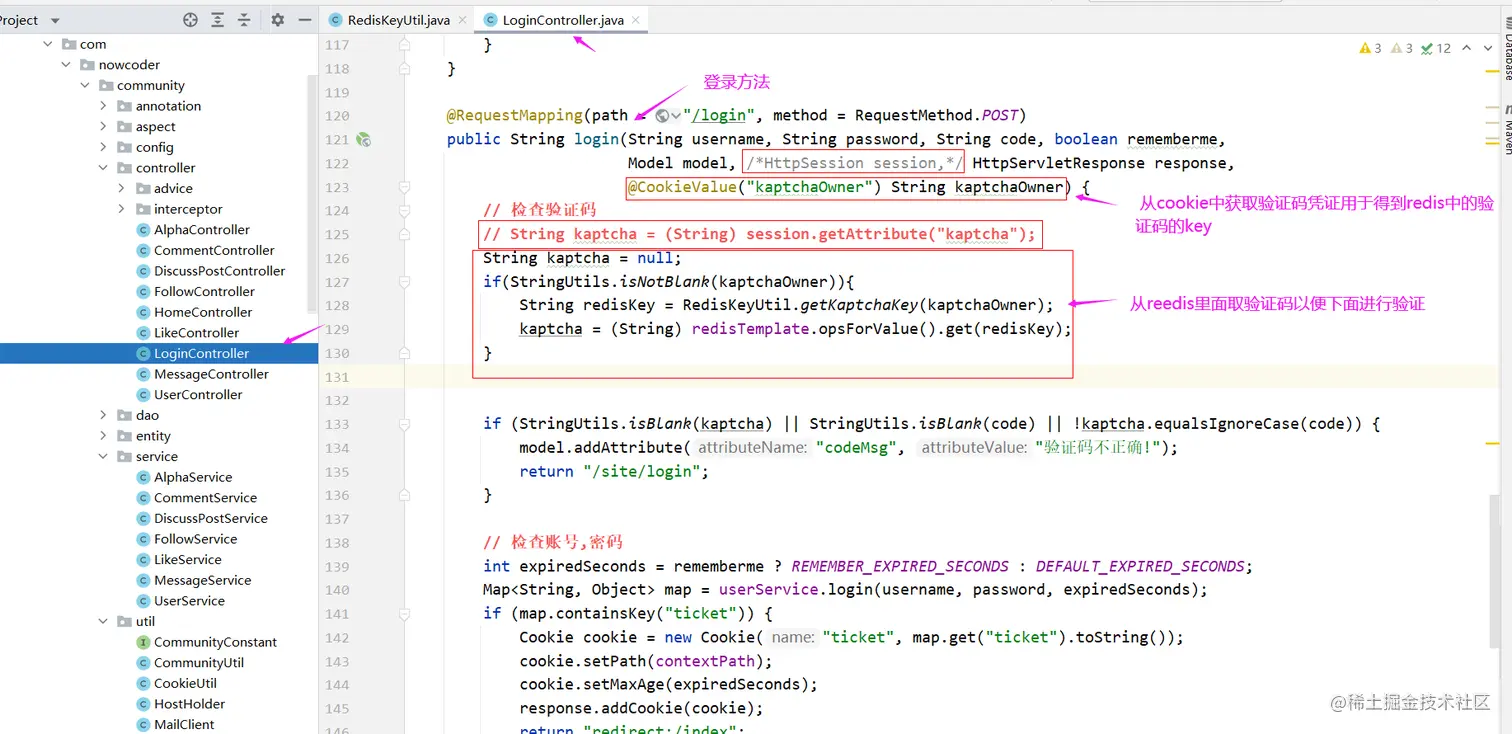1512x734 pixels.
Task: Collapse the util folder
Action: click(x=104, y=621)
